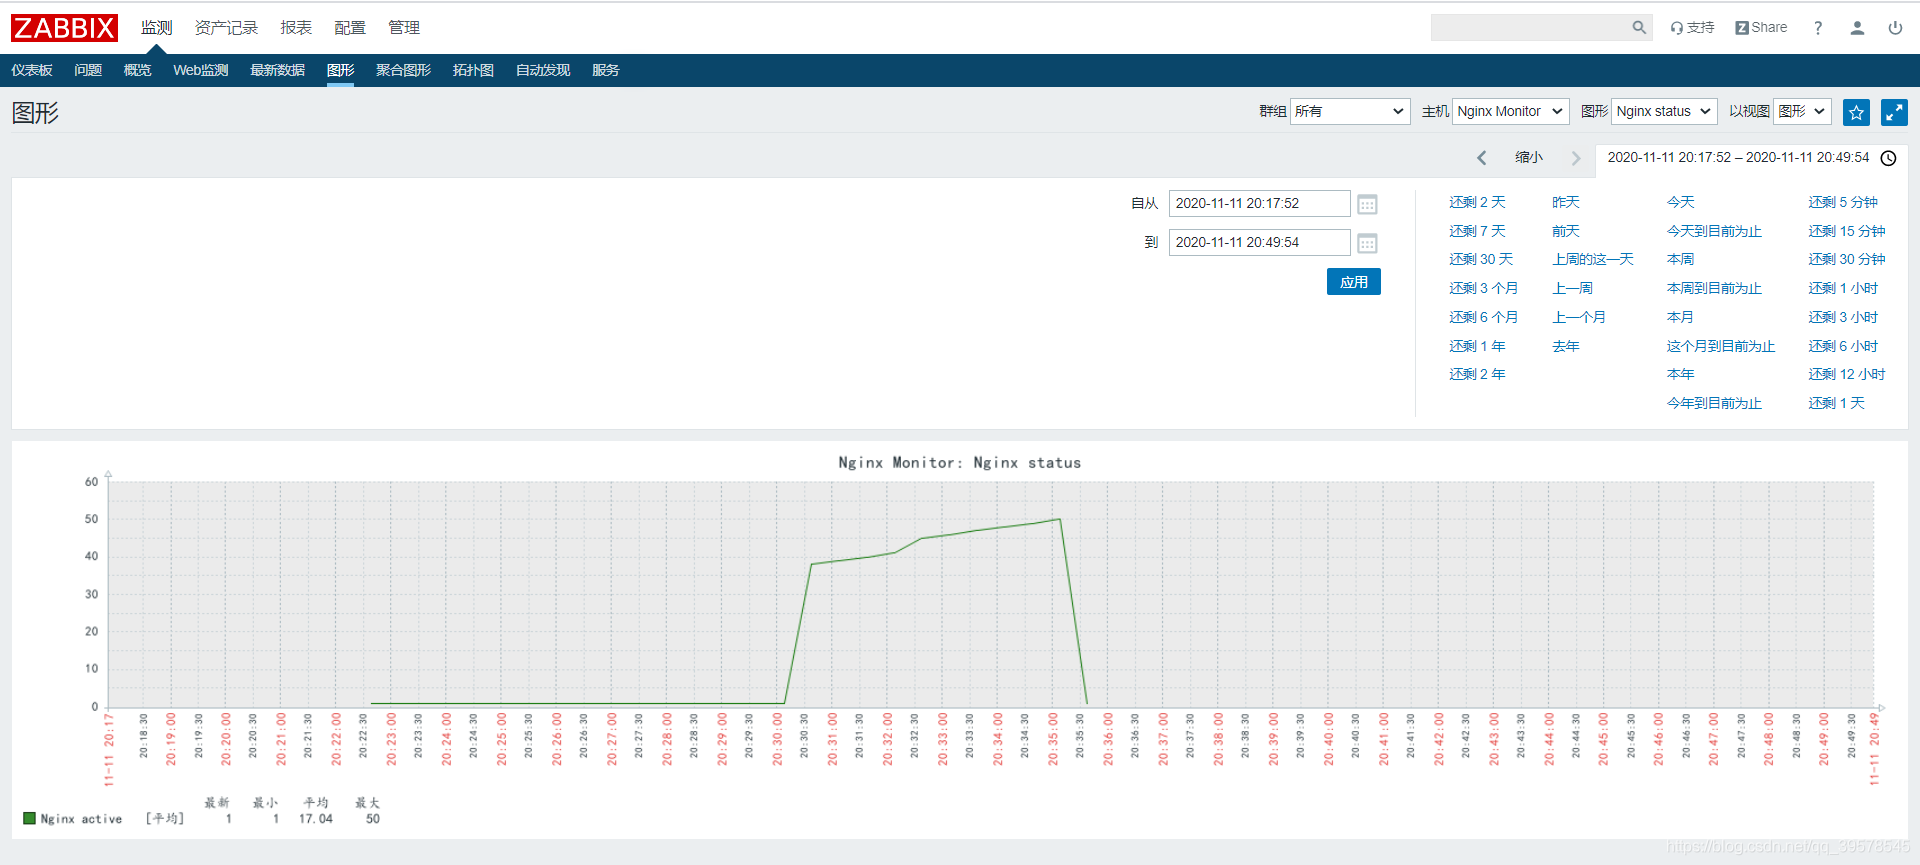Screen dimensions: 1920x865
Task: Click the ZABBIX logo
Action: (64, 28)
